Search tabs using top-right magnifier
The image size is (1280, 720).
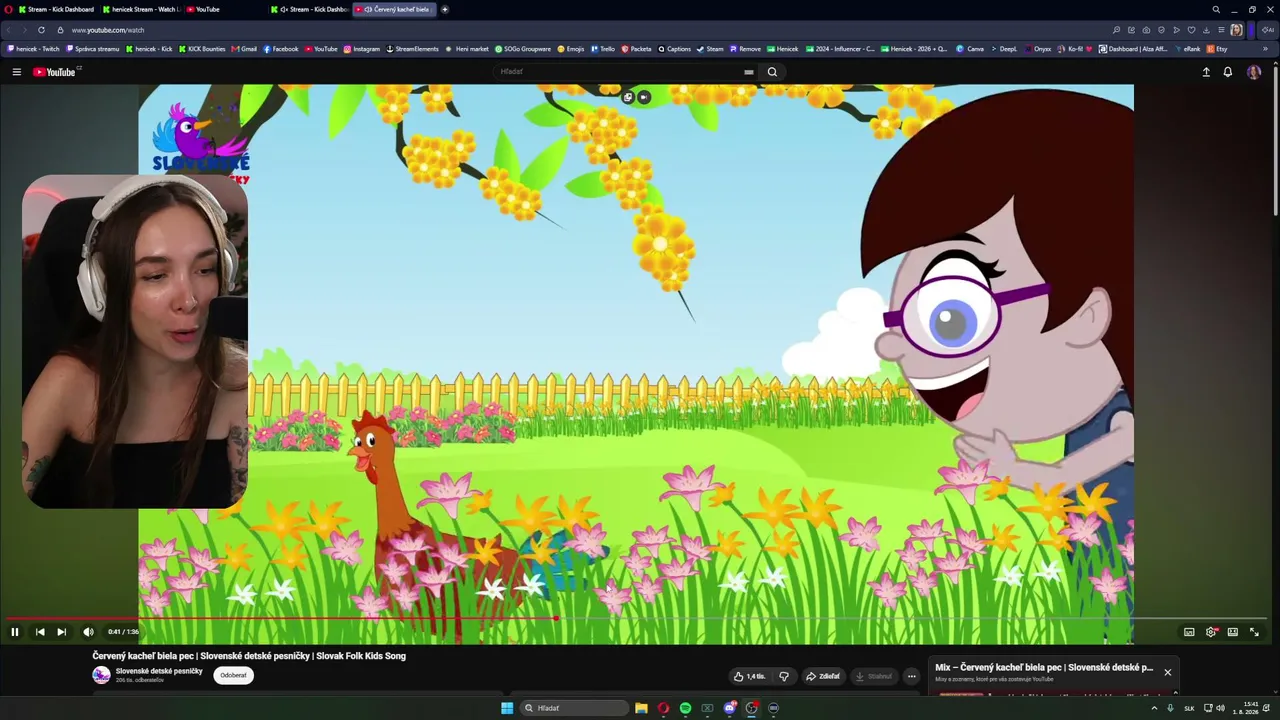[x=1216, y=9]
